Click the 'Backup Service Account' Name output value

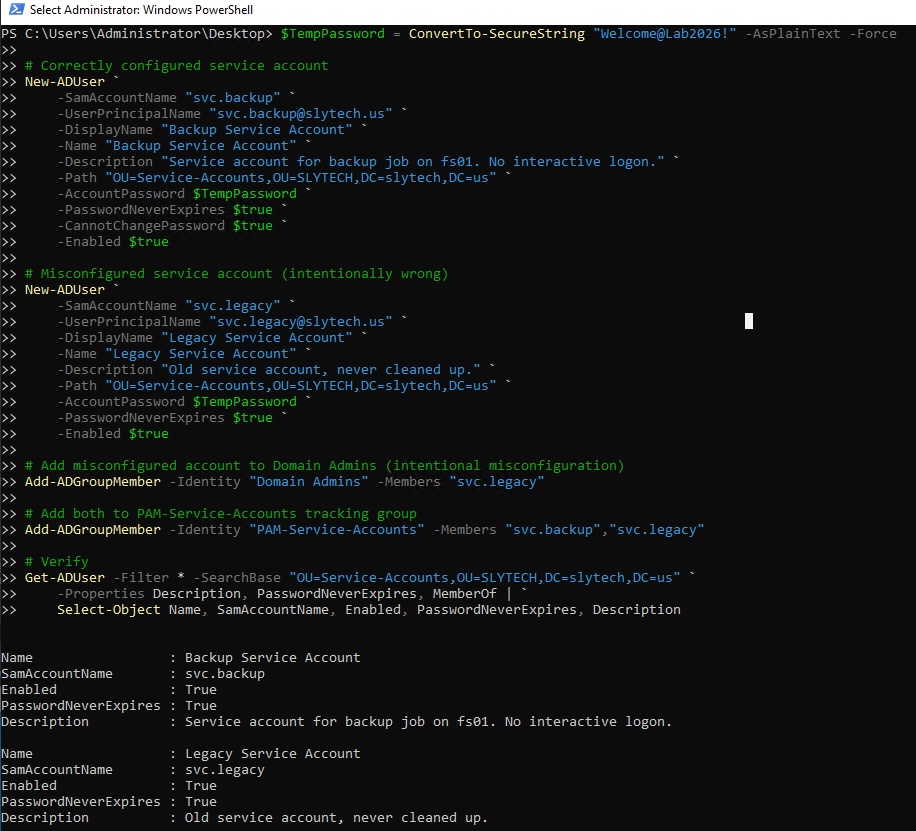272,658
